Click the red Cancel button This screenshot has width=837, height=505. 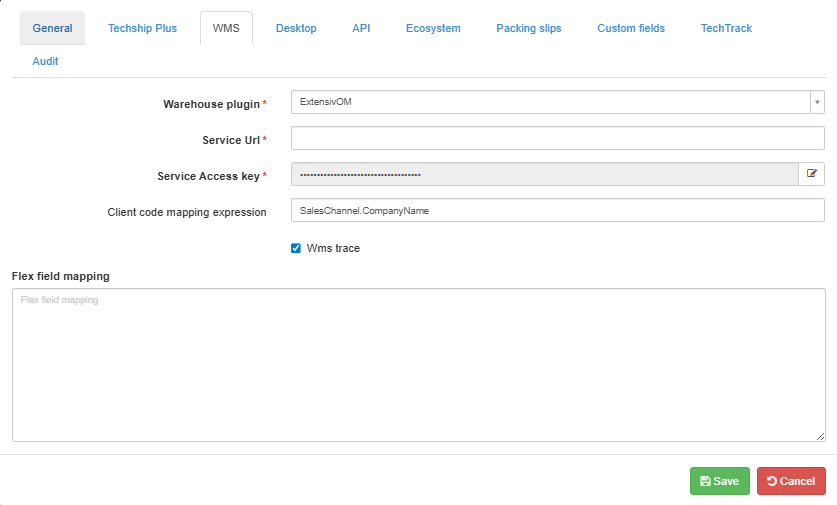pos(791,481)
